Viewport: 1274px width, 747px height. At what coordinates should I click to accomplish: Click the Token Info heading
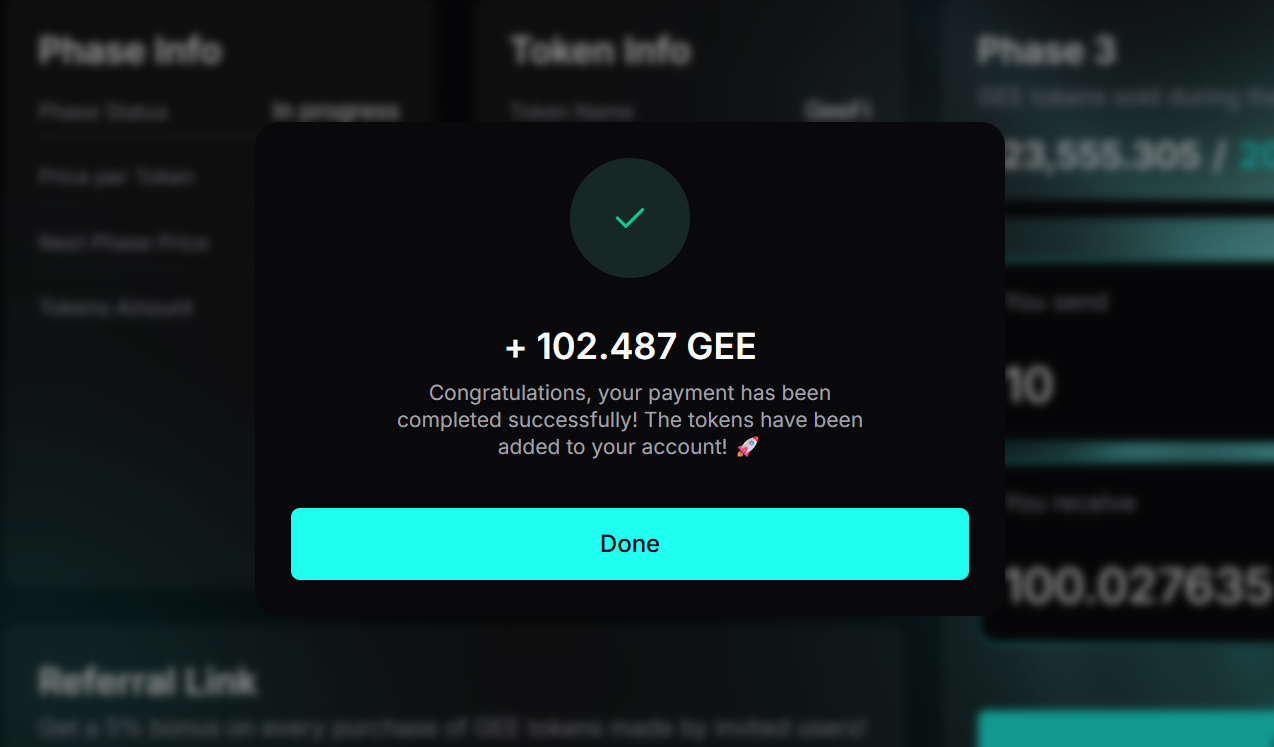coord(600,51)
